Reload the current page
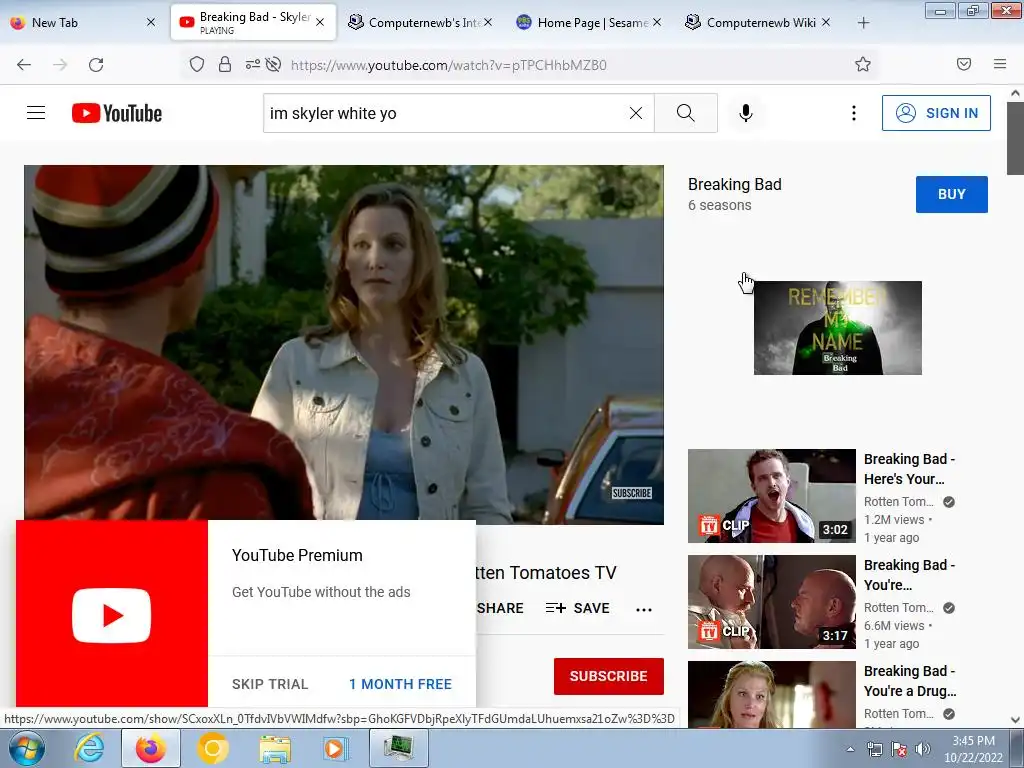The image size is (1024, 768). (96, 65)
